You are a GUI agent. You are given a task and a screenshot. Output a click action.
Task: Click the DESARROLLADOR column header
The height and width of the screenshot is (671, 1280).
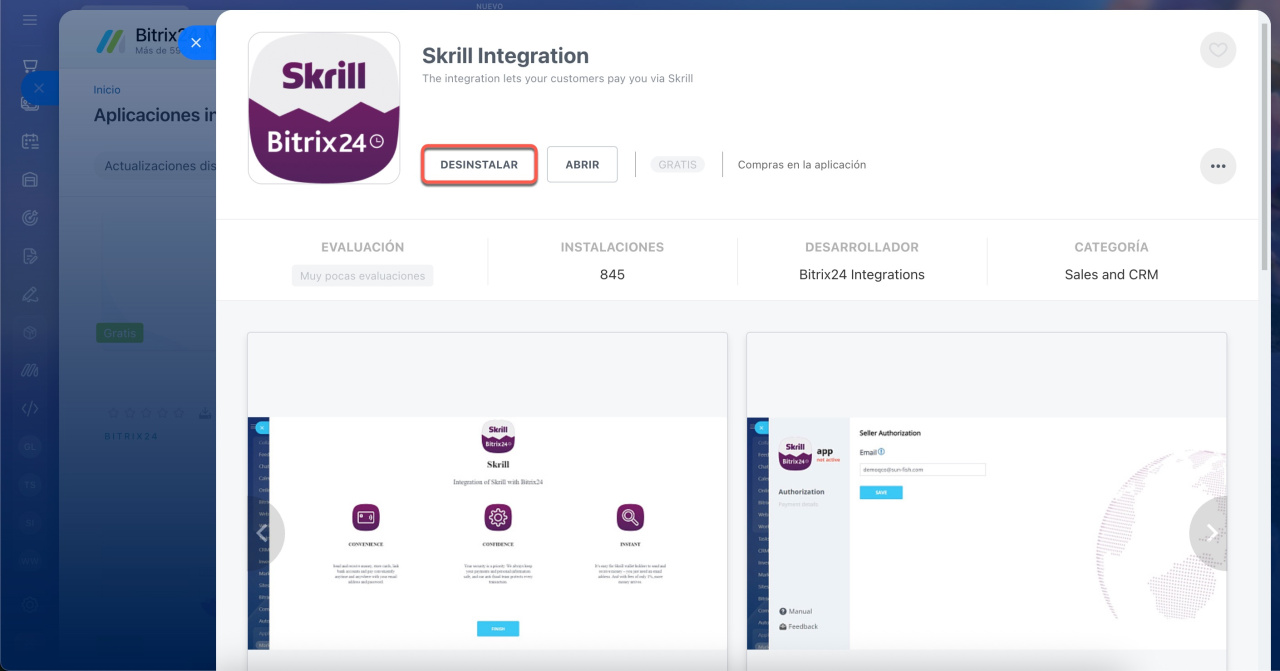click(862, 247)
